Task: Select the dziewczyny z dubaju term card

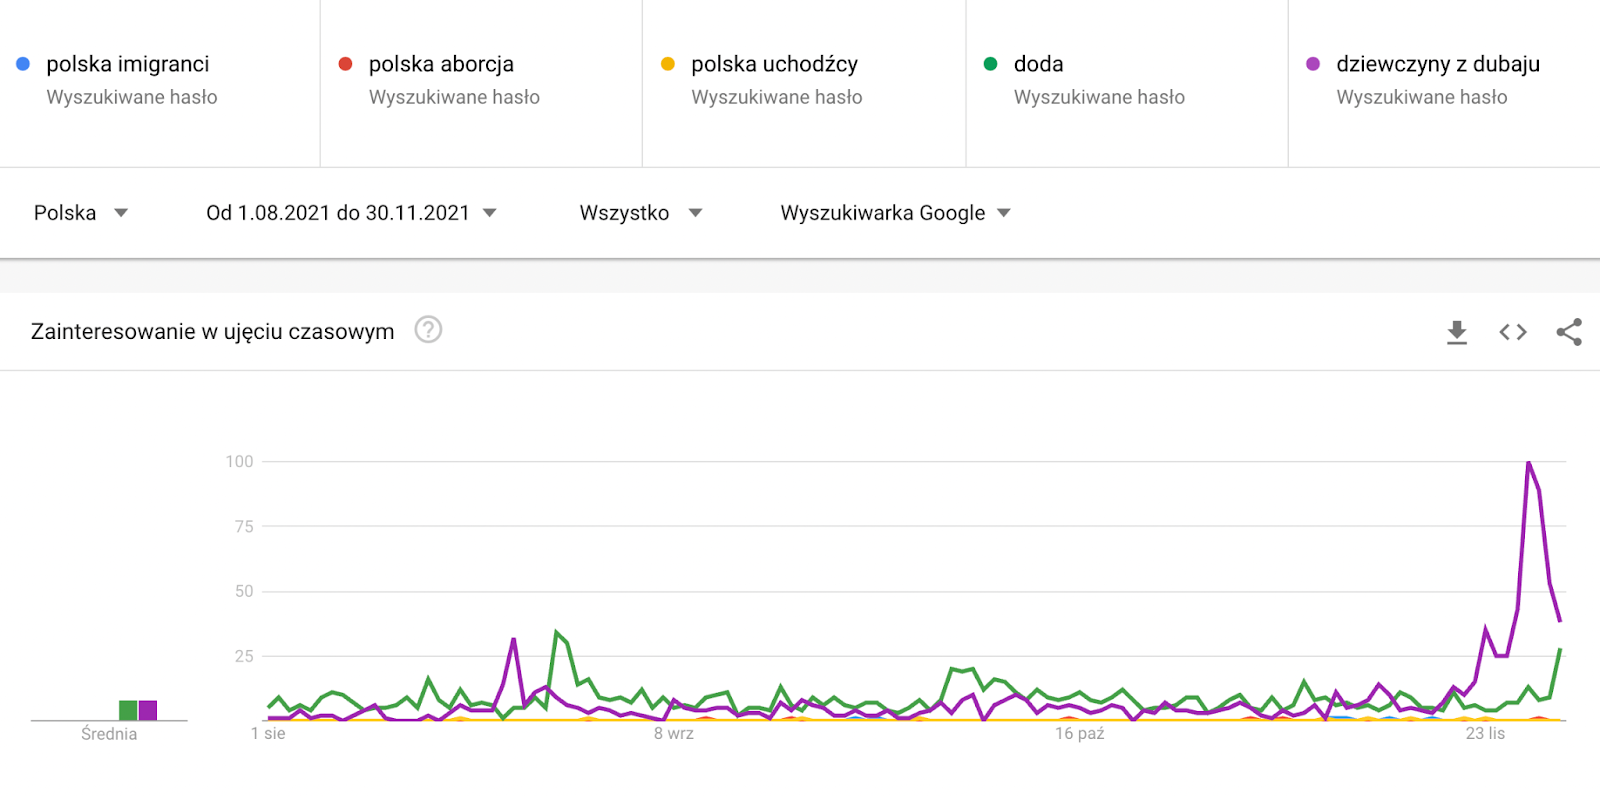Action: [1444, 83]
